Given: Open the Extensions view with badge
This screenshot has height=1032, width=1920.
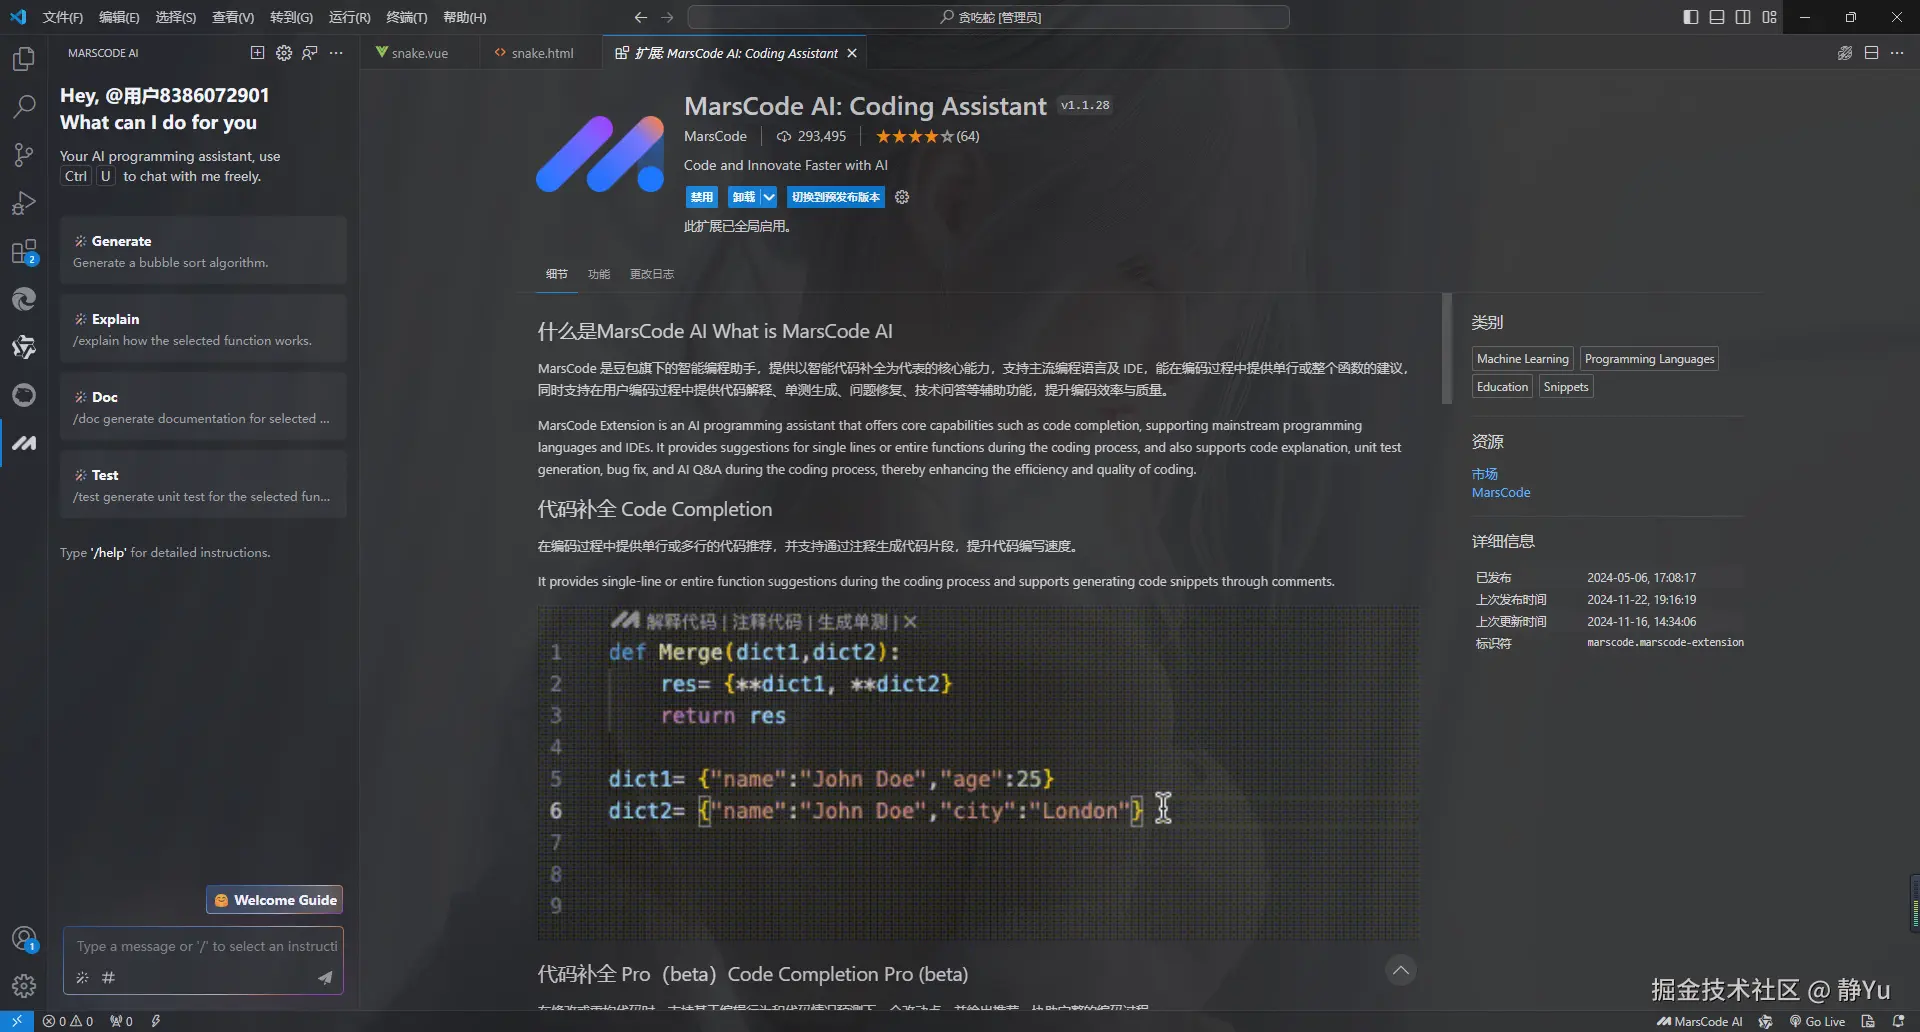Looking at the screenshot, I should tap(24, 251).
